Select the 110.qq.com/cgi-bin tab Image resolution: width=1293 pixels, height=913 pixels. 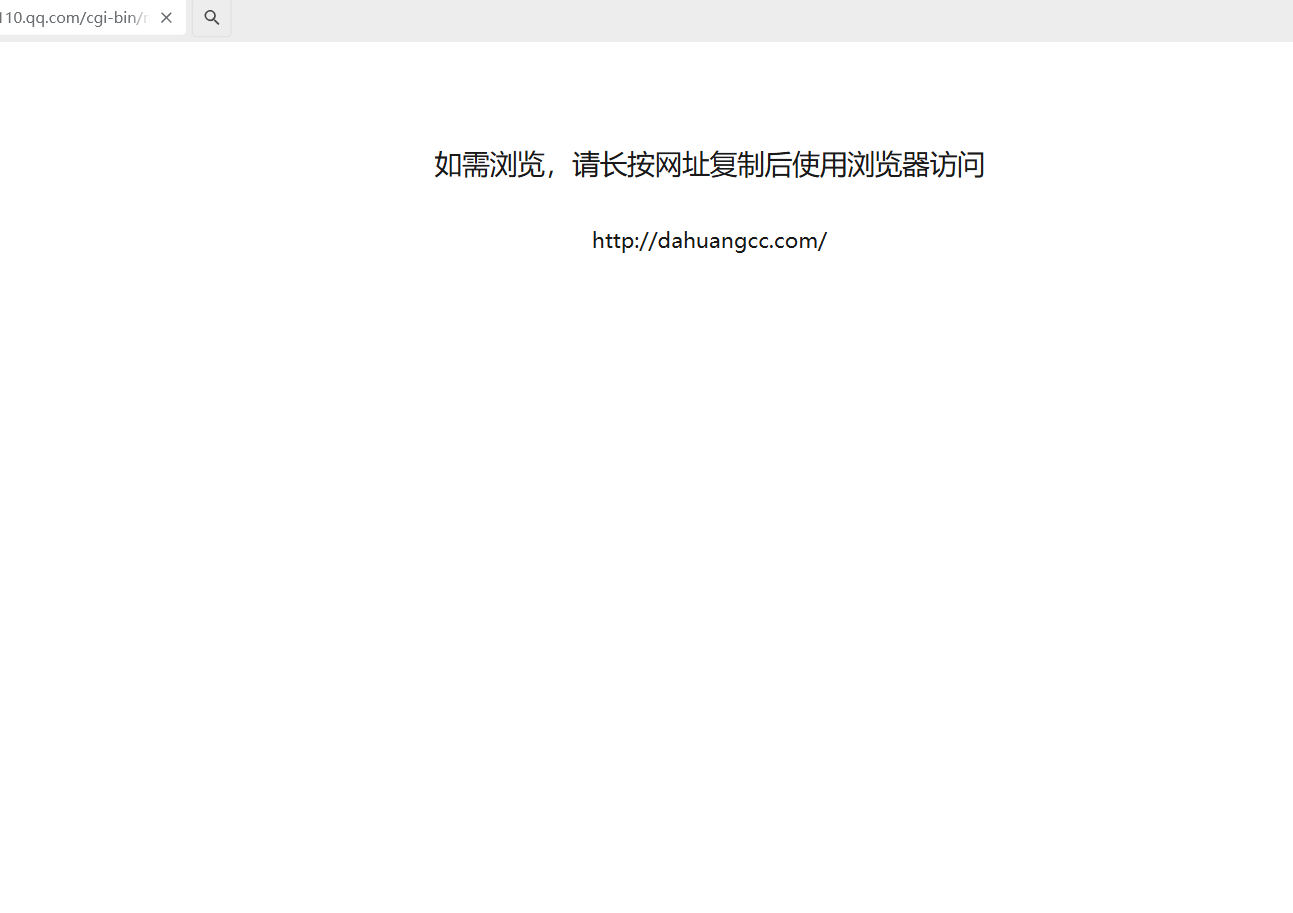[x=91, y=17]
